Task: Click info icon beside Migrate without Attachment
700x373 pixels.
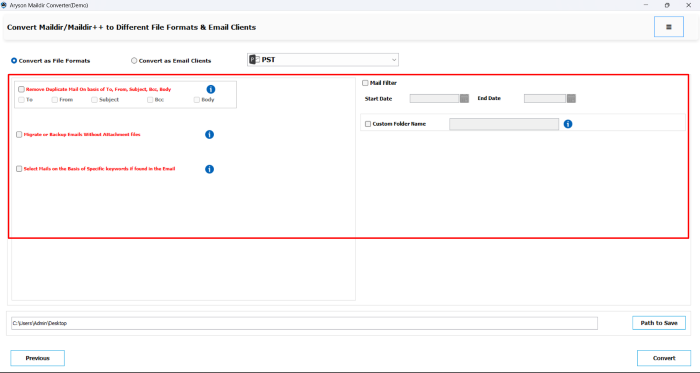Action: (209, 134)
